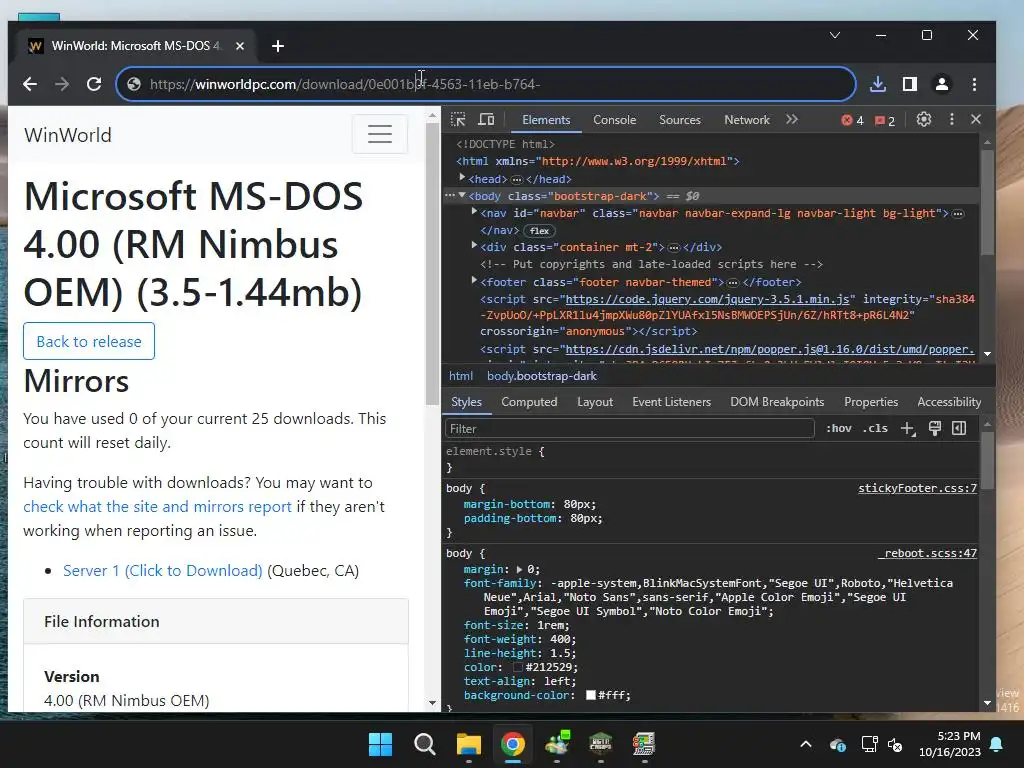
Task: Close the DevTools panel
Action: [x=976, y=120]
